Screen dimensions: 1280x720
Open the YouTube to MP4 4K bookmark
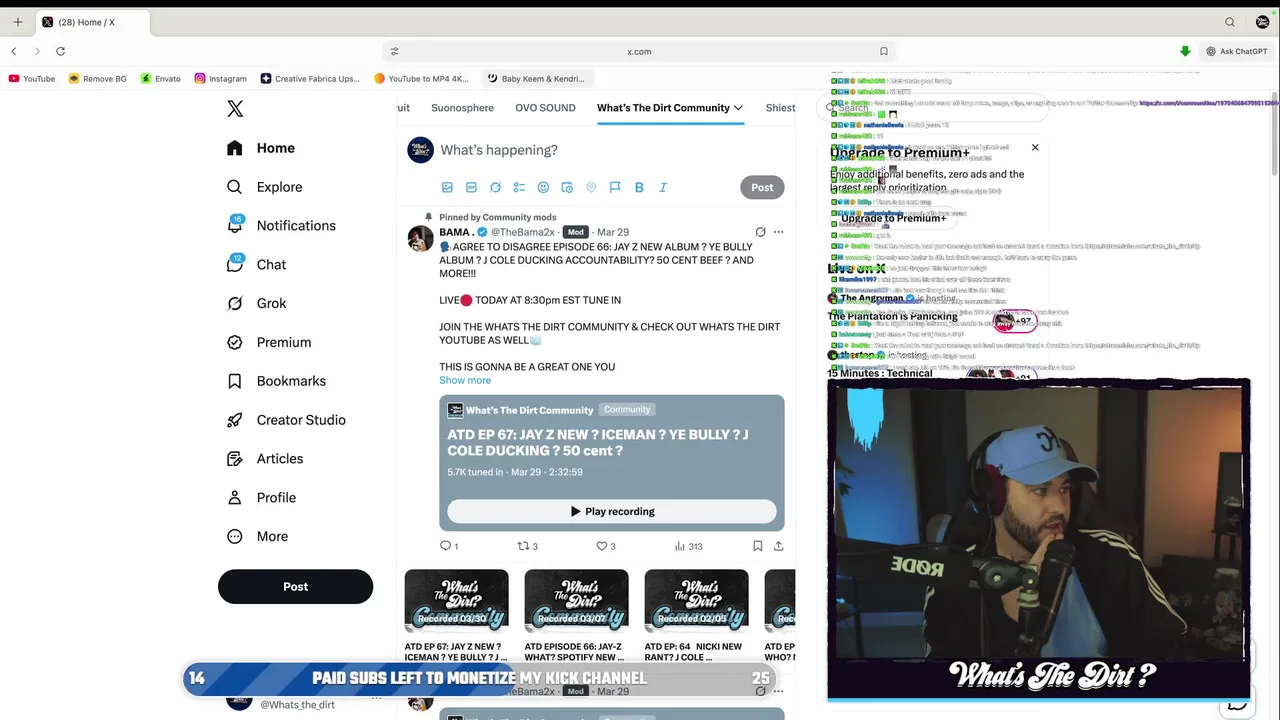(x=421, y=78)
